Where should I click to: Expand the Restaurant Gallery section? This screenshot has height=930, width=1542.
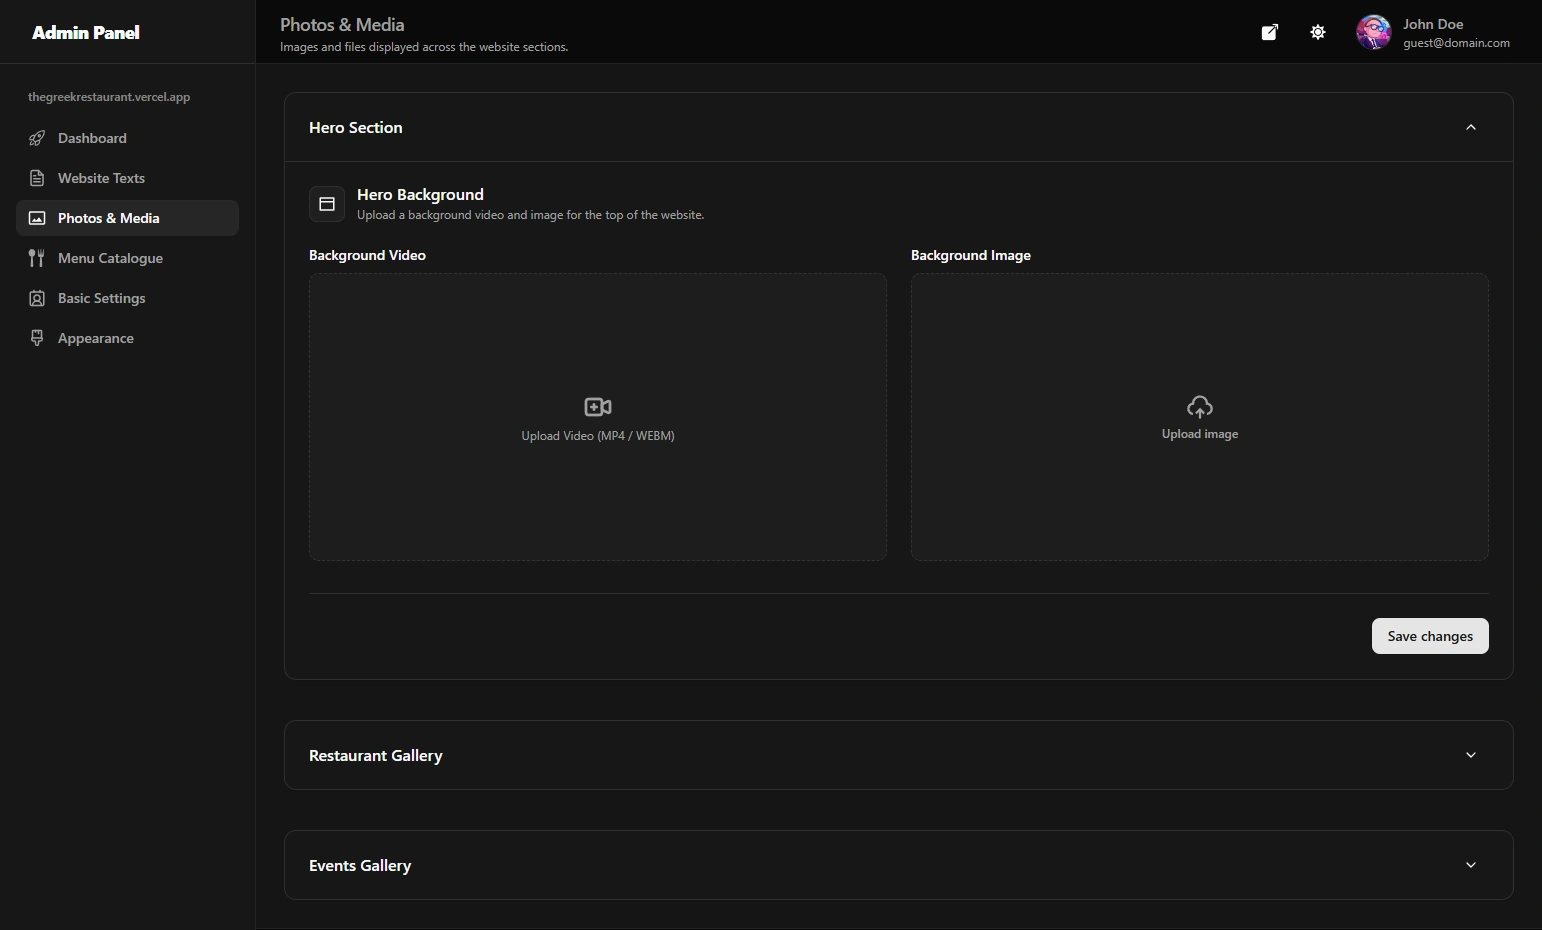[x=1470, y=755]
